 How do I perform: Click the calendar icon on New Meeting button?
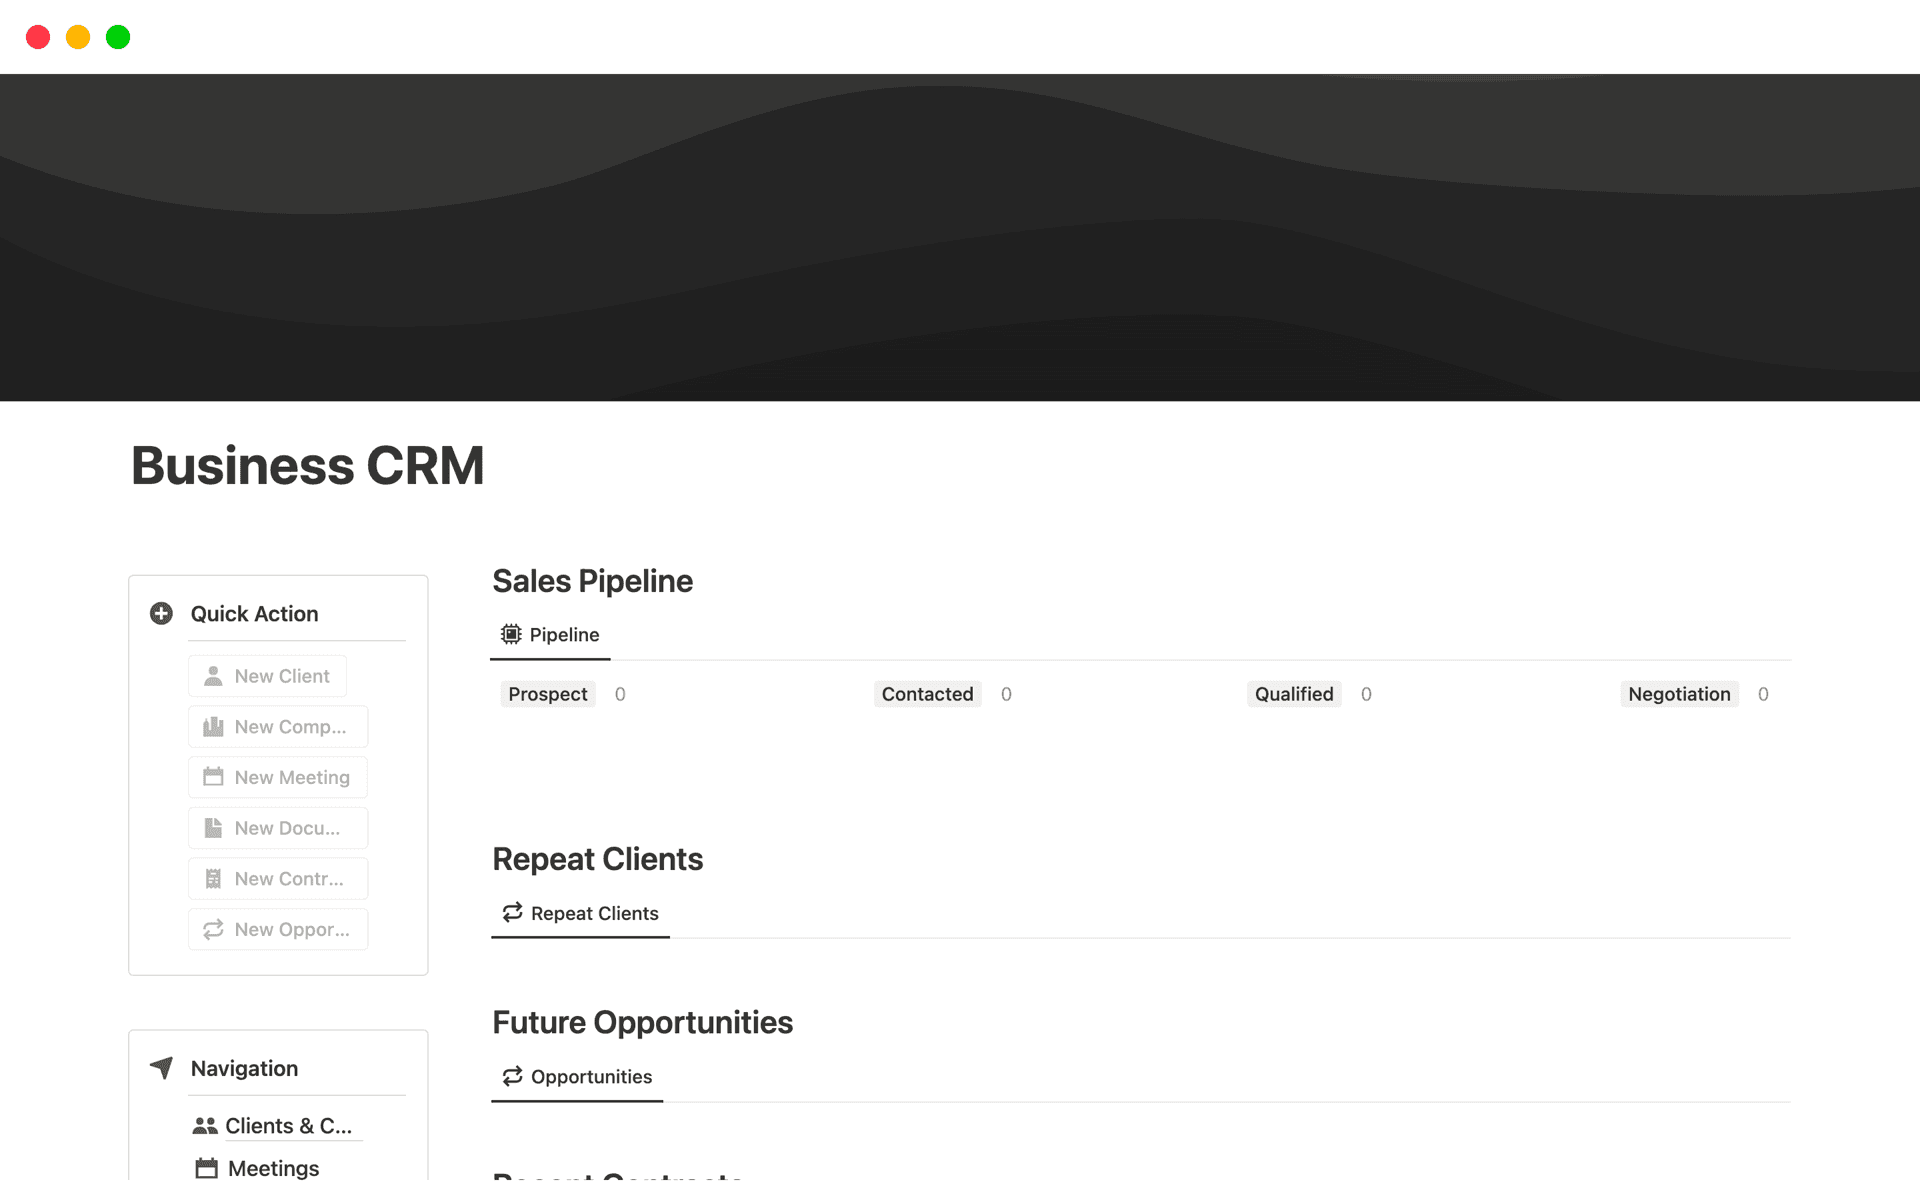[213, 777]
